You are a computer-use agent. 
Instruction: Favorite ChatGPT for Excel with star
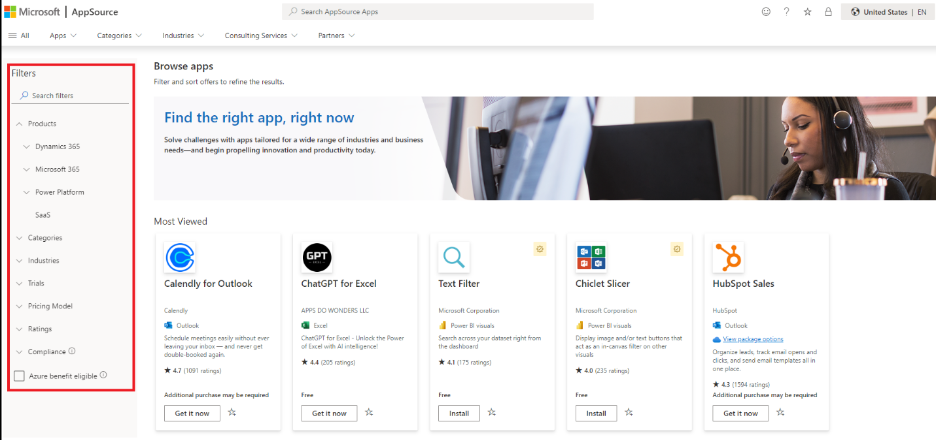coord(370,413)
